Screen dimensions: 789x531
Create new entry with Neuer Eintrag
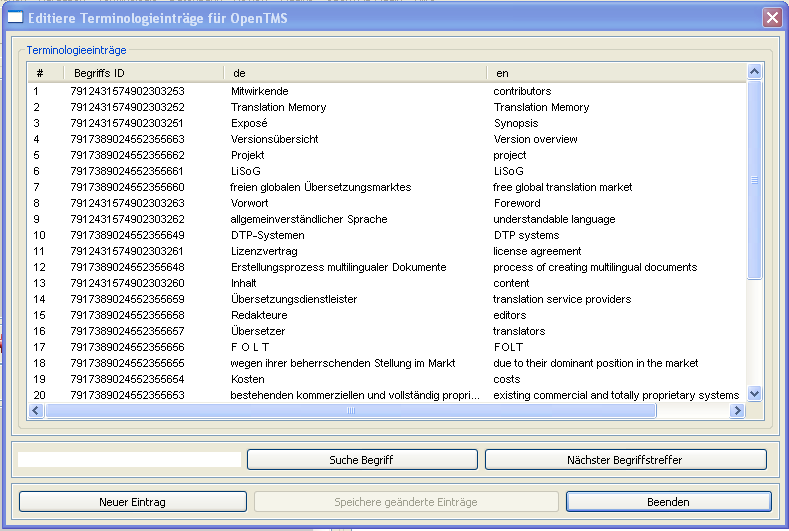[x=133, y=501]
